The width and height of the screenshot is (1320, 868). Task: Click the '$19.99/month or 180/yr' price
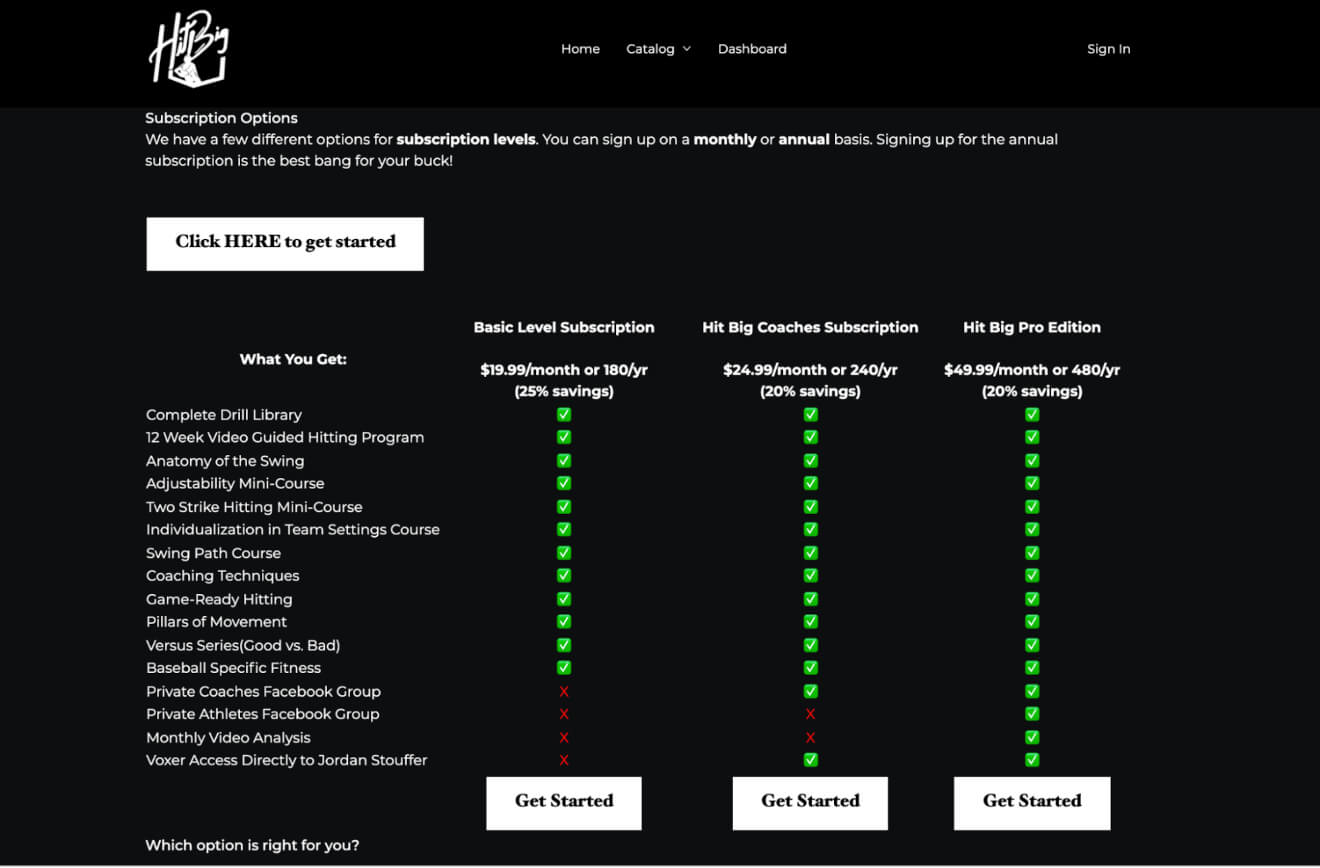pyautogui.click(x=564, y=370)
